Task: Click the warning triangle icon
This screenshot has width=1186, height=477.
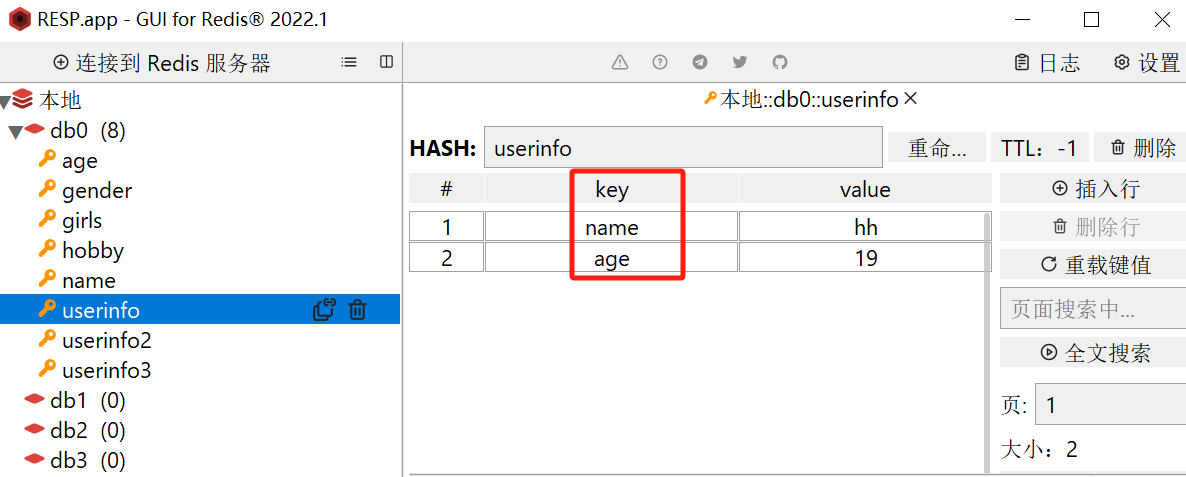Action: pyautogui.click(x=620, y=63)
